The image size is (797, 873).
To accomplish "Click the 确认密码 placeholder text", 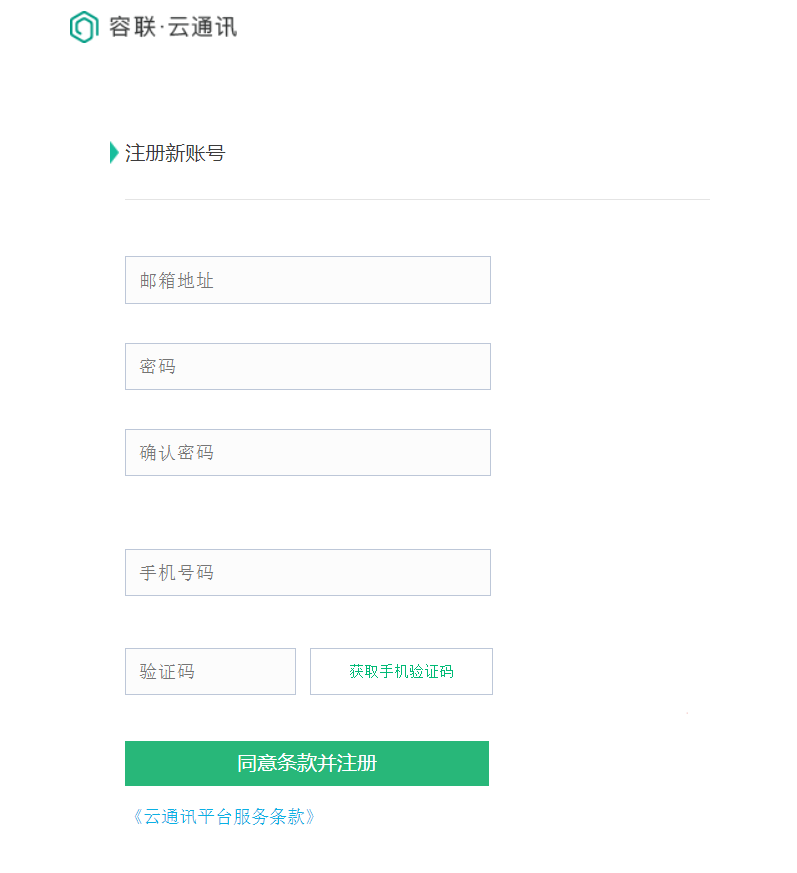I will coord(177,453).
